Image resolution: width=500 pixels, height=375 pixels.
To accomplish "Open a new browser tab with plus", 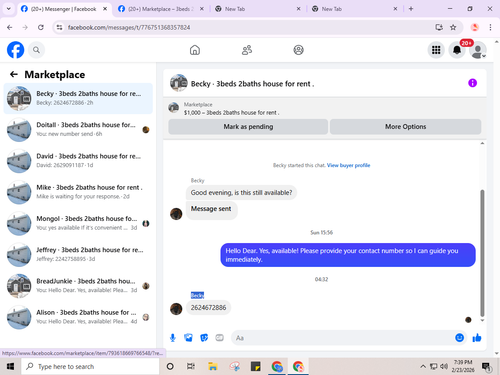I will (411, 9).
